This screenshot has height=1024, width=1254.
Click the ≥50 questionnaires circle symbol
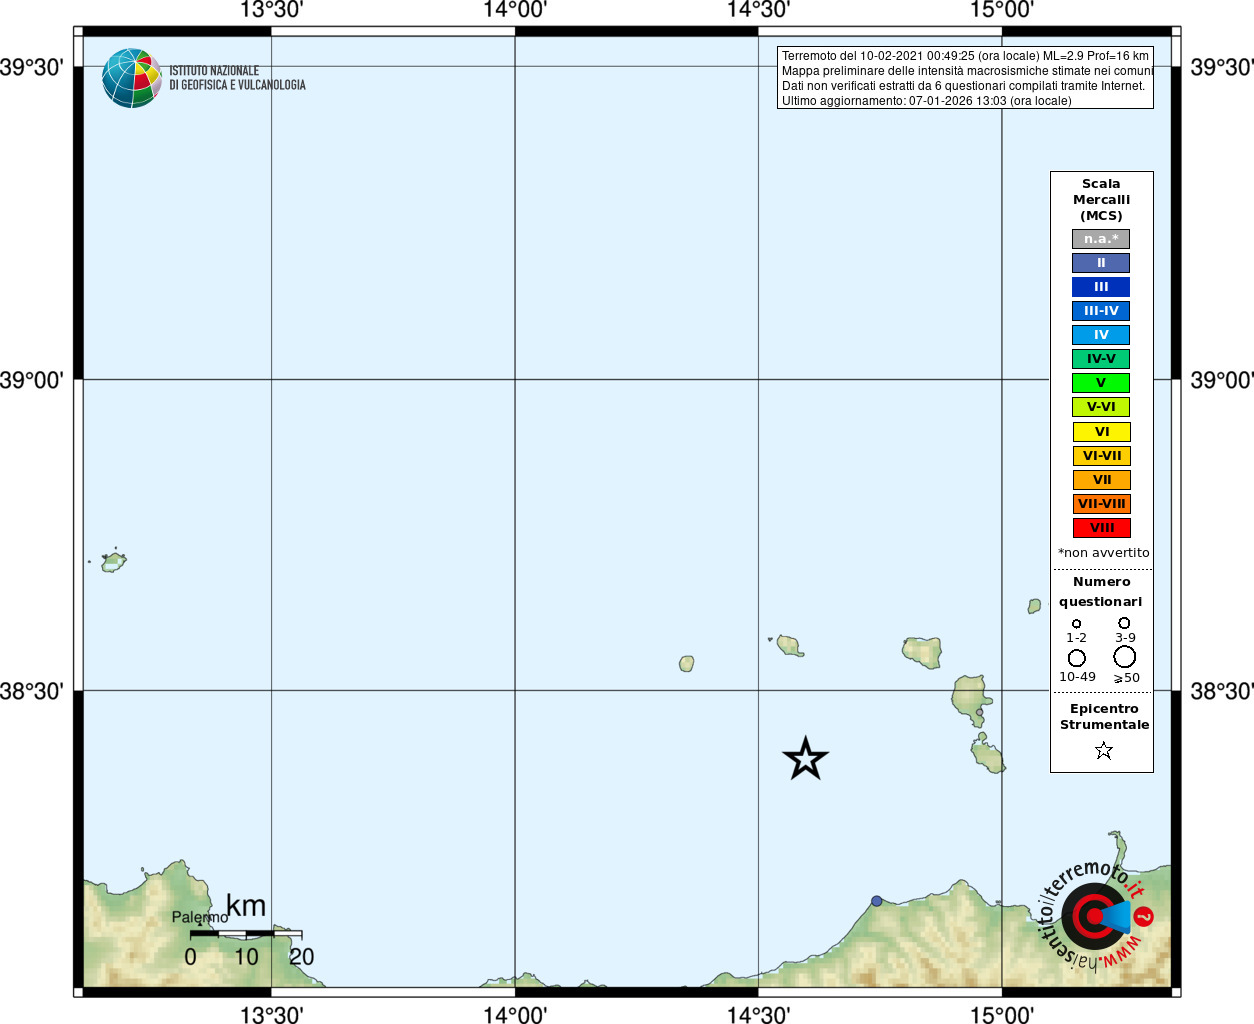(x=1125, y=657)
